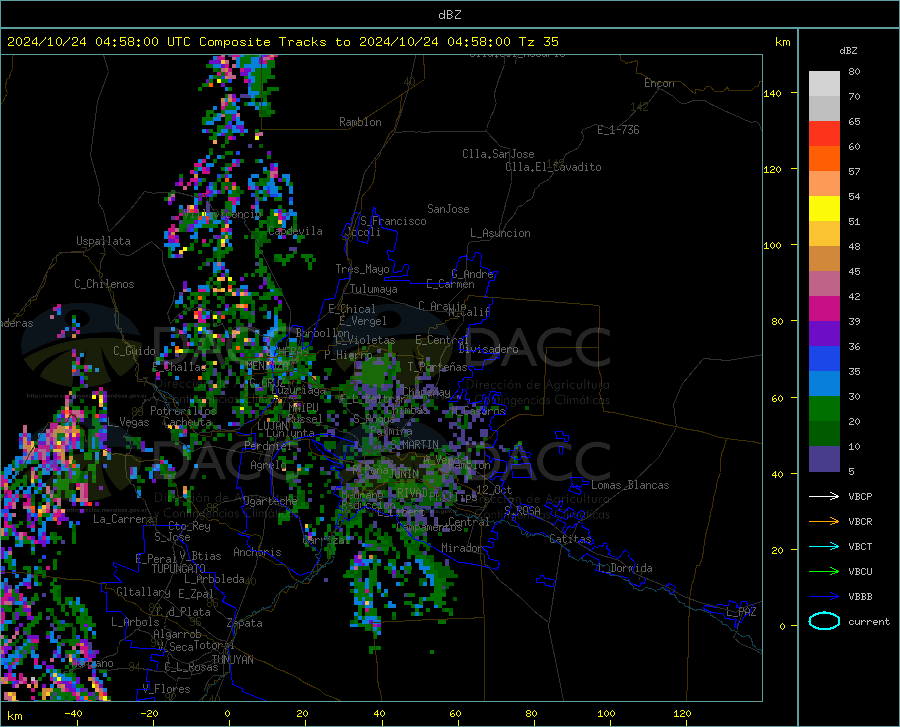
Task: Pick the violet purple swatch below magenta
Action: click(x=824, y=334)
